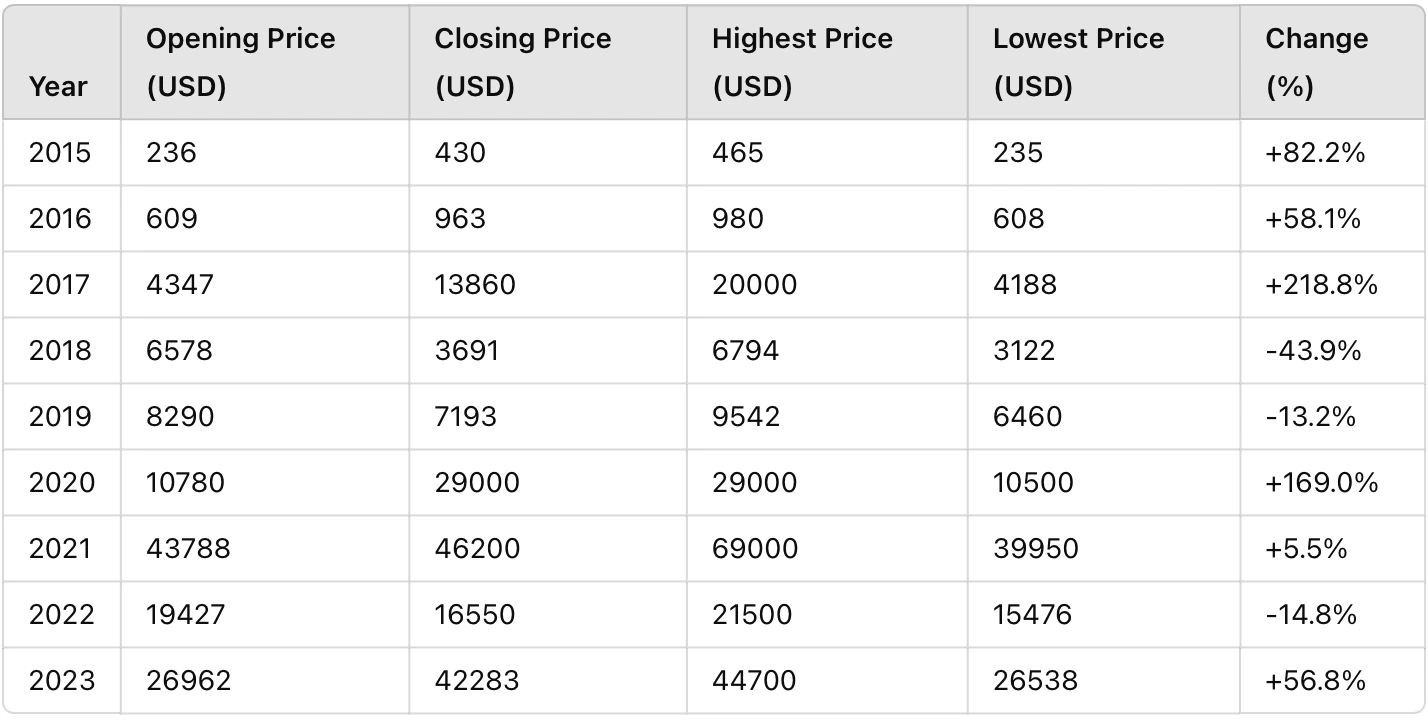Select the 2023 closing price 42283
1428x720 pixels.
[x=477, y=681]
